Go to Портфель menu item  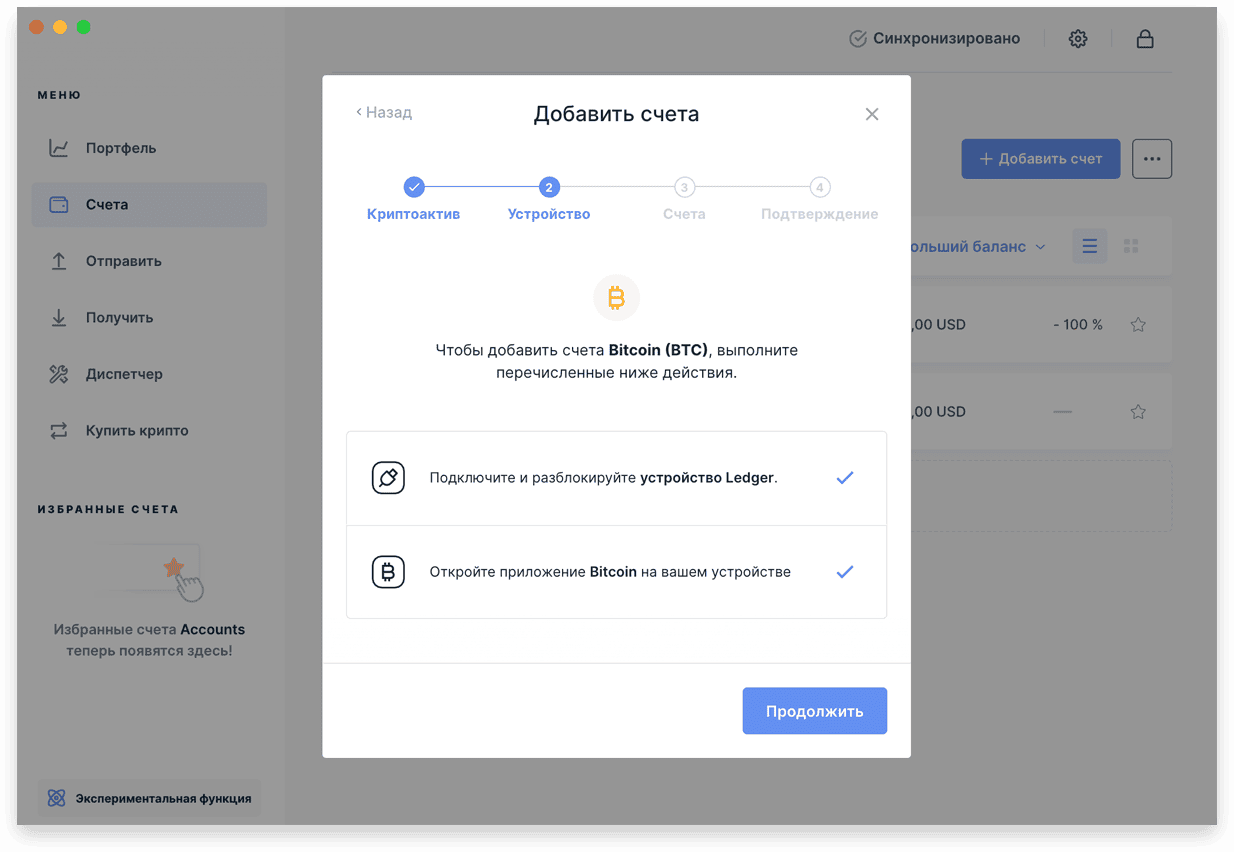pyautogui.click(x=149, y=148)
